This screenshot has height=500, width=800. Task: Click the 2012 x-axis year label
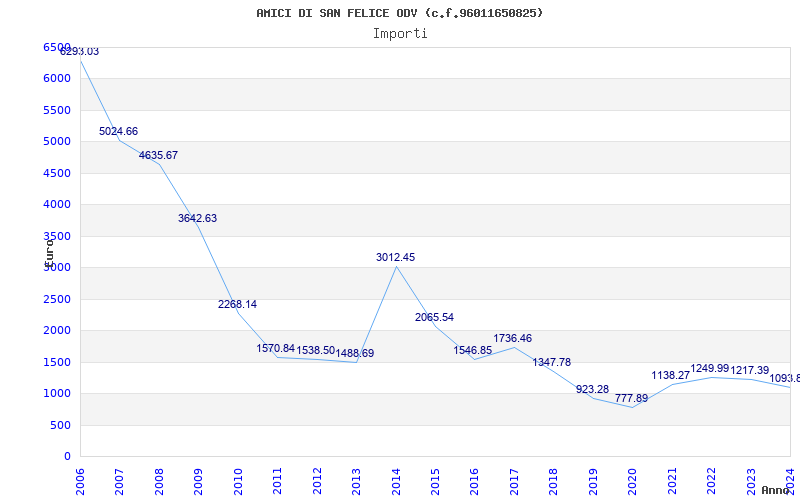click(317, 481)
